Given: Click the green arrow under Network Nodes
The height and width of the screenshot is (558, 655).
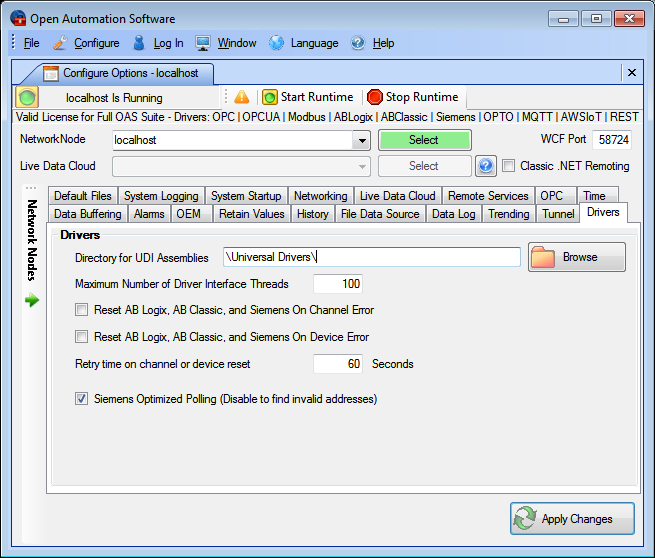Looking at the screenshot, I should tap(32, 300).
